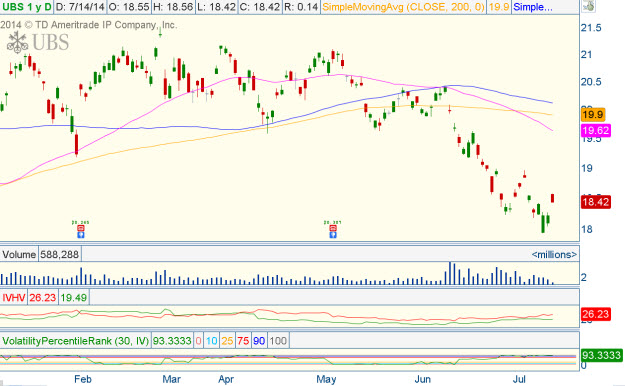
Task: Click the high value H: 18.56
Action: click(x=173, y=7)
